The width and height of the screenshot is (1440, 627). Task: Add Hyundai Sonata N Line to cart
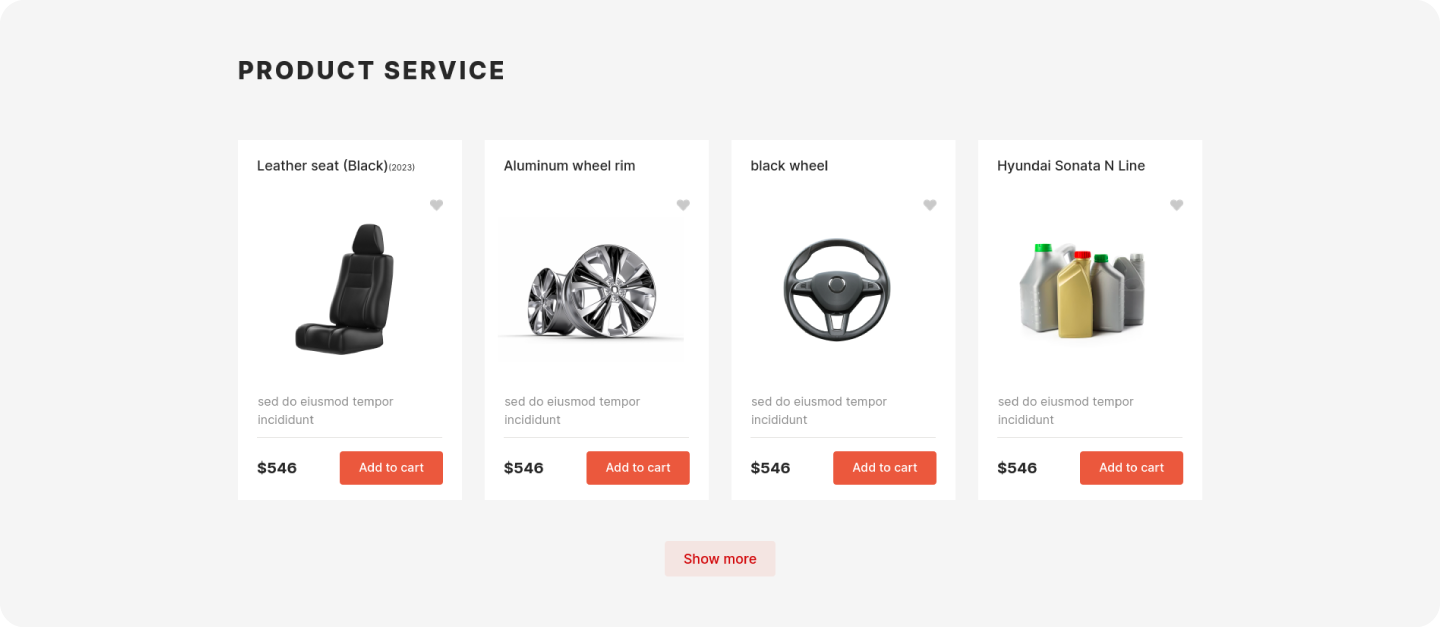coord(1131,468)
